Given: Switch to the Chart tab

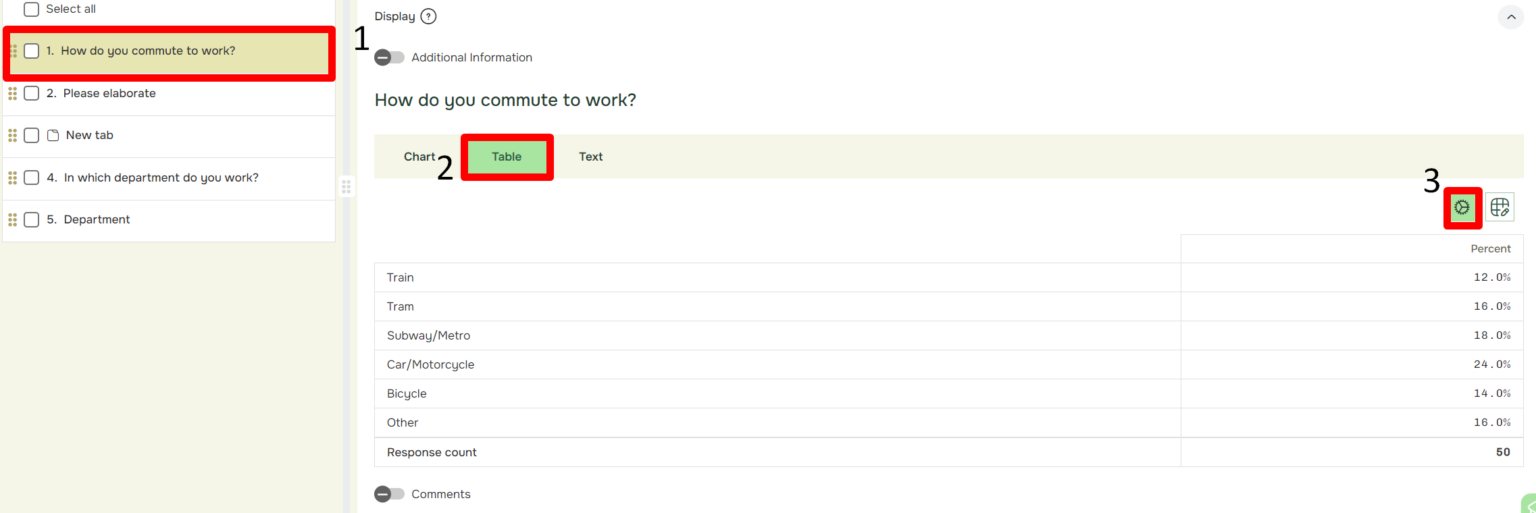Looking at the screenshot, I should [419, 157].
